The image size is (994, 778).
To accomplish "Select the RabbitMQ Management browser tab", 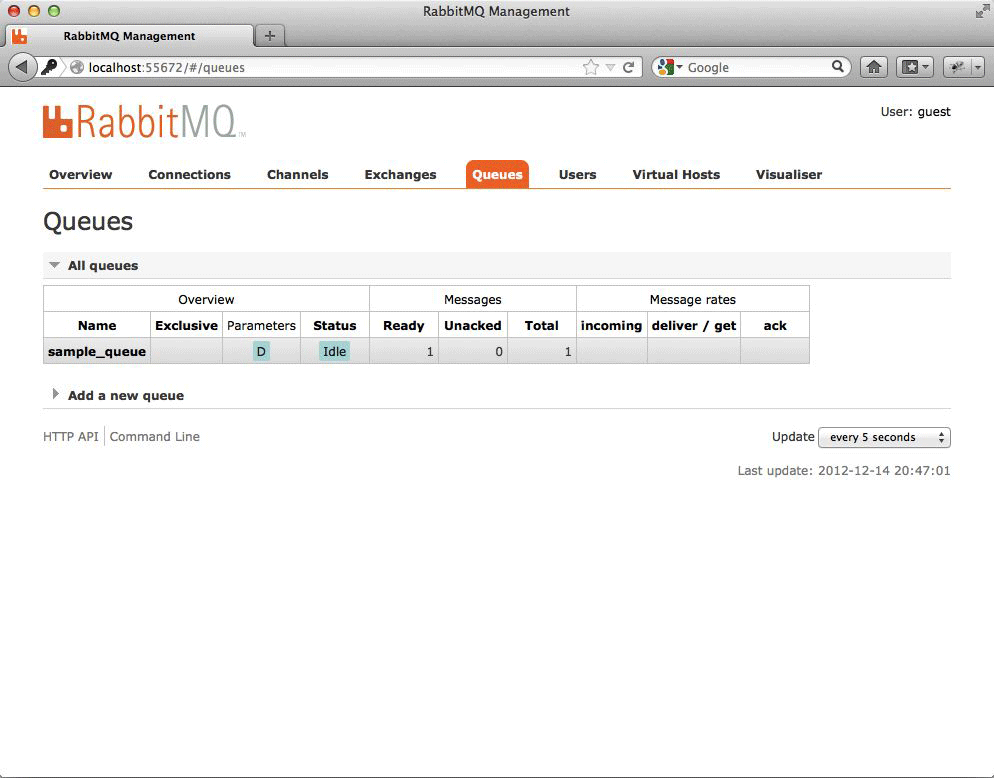I will pos(129,36).
